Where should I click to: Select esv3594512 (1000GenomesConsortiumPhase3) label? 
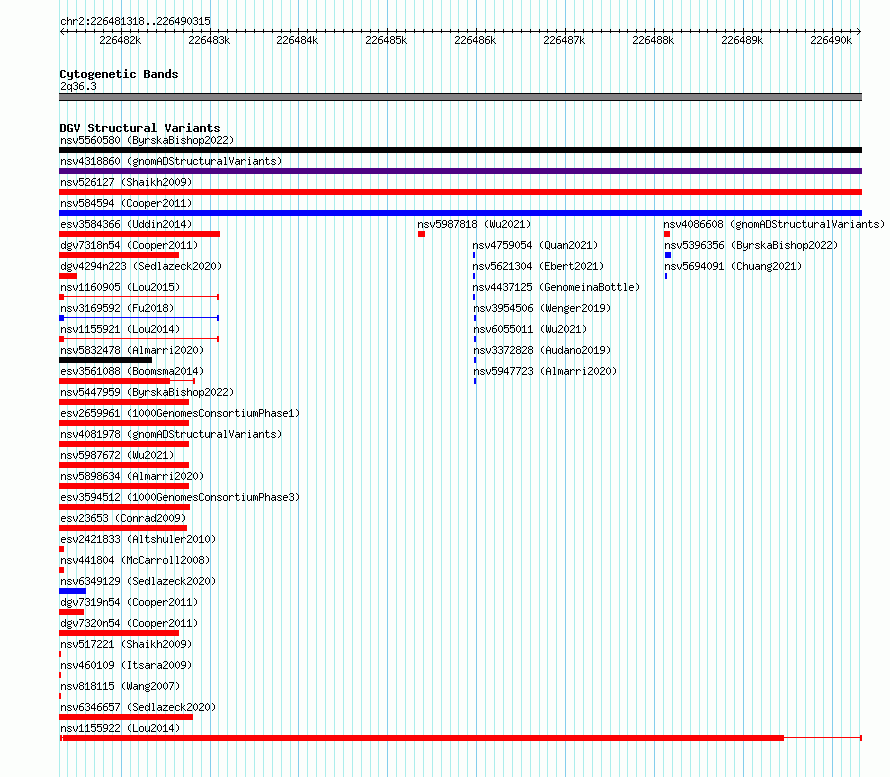180,497
